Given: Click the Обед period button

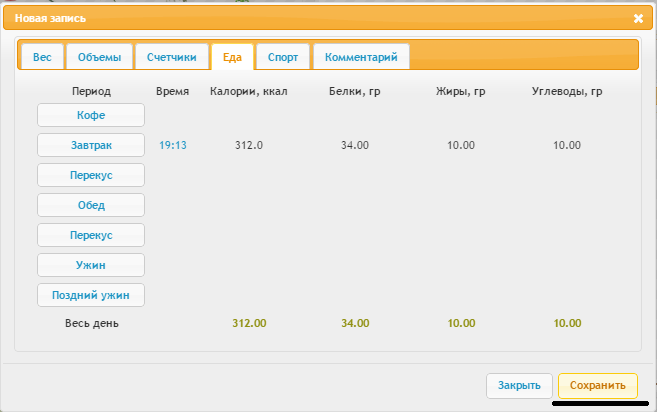Looking at the screenshot, I should (91, 205).
